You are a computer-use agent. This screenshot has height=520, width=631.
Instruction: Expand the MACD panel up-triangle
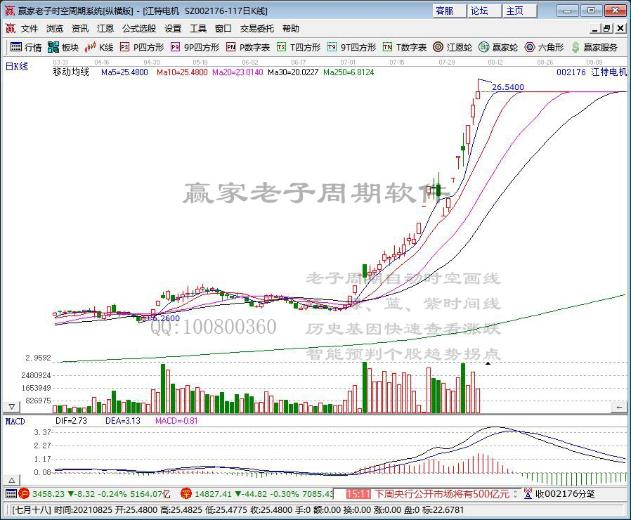(12, 479)
